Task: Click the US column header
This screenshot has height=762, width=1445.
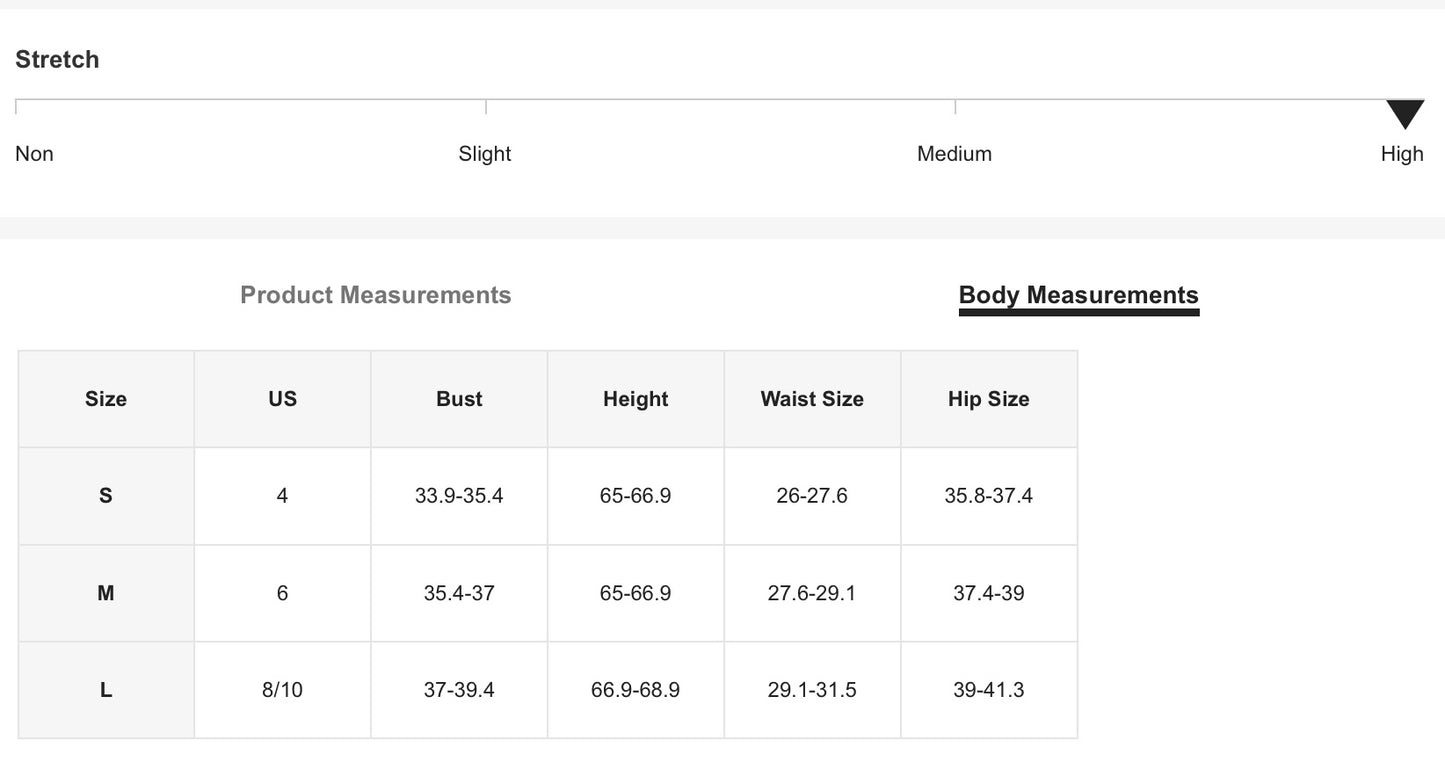Action: coord(282,399)
